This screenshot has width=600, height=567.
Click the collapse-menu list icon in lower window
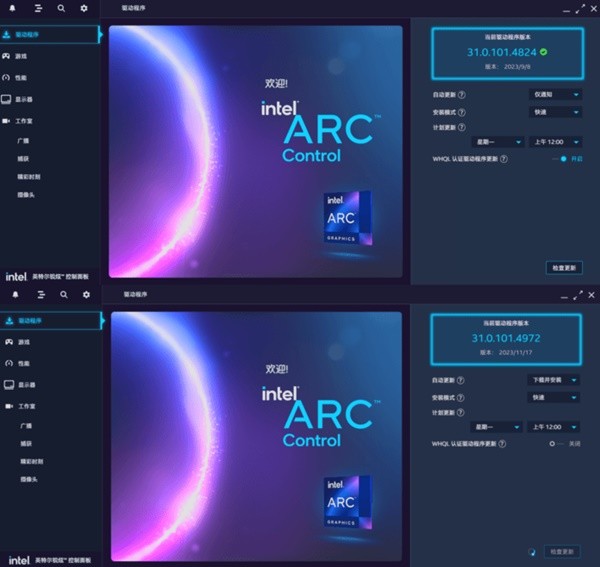(x=39, y=295)
